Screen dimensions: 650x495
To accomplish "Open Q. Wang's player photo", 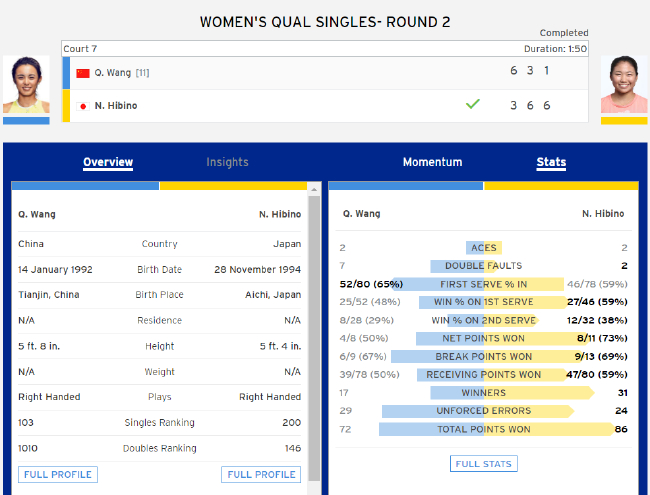I will (x=26, y=86).
